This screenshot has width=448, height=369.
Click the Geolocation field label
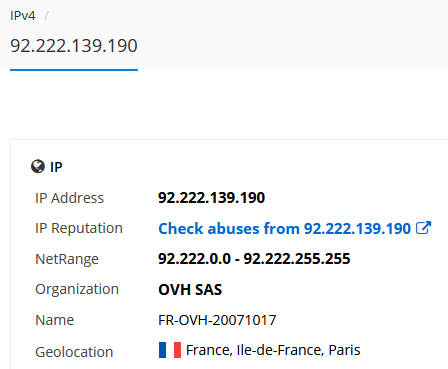coord(74,352)
